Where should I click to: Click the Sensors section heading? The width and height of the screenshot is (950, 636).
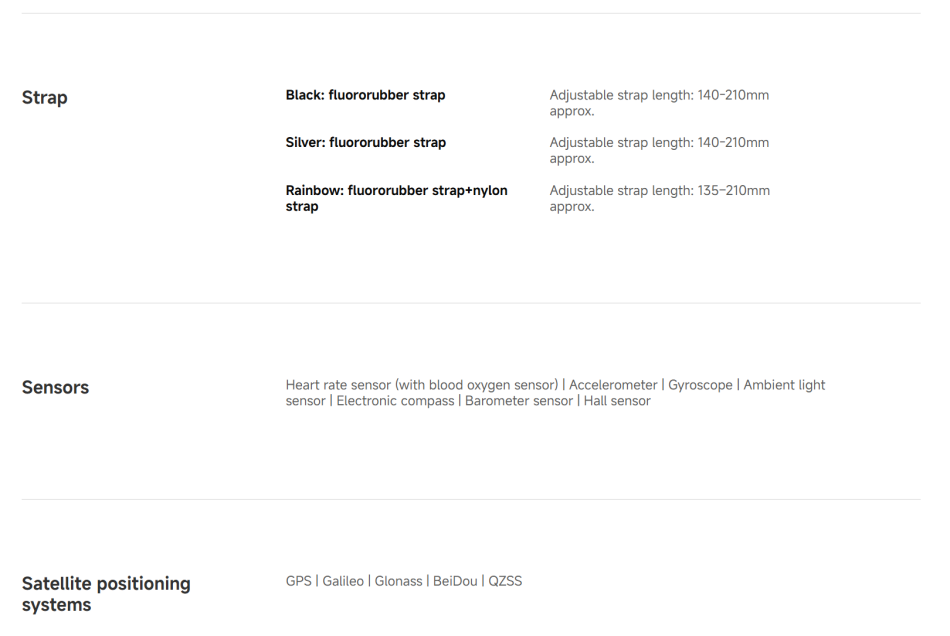tap(55, 388)
